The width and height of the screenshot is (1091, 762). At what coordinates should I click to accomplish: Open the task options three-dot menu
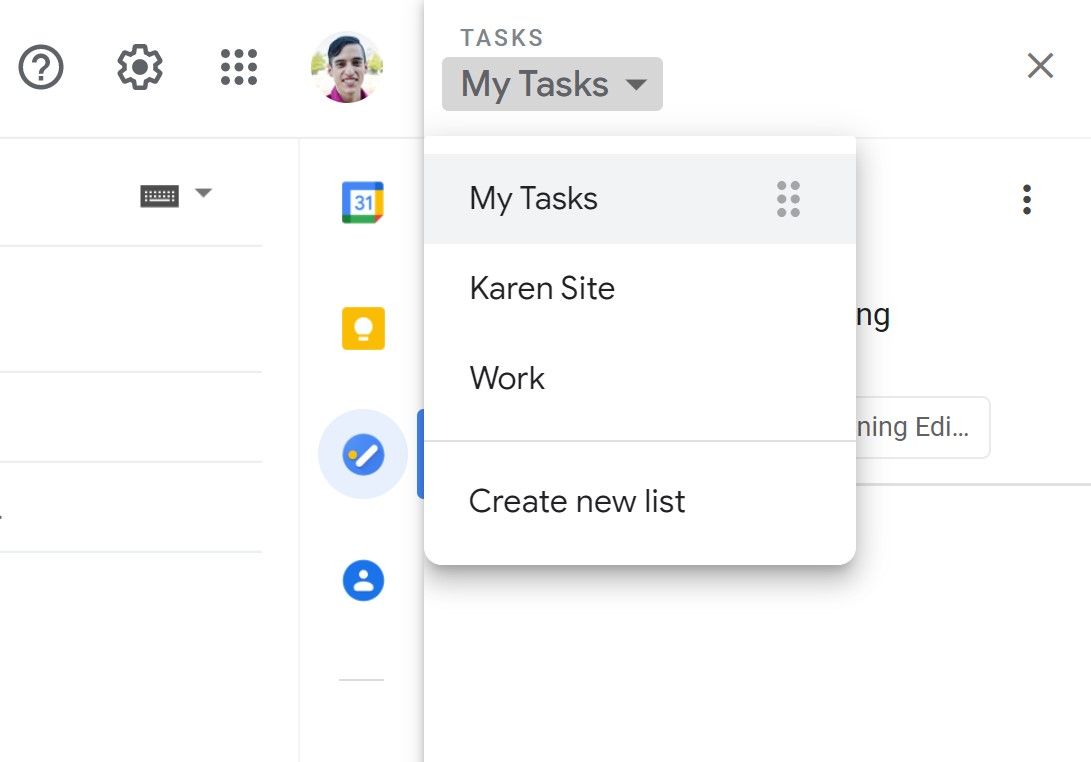coord(1026,199)
